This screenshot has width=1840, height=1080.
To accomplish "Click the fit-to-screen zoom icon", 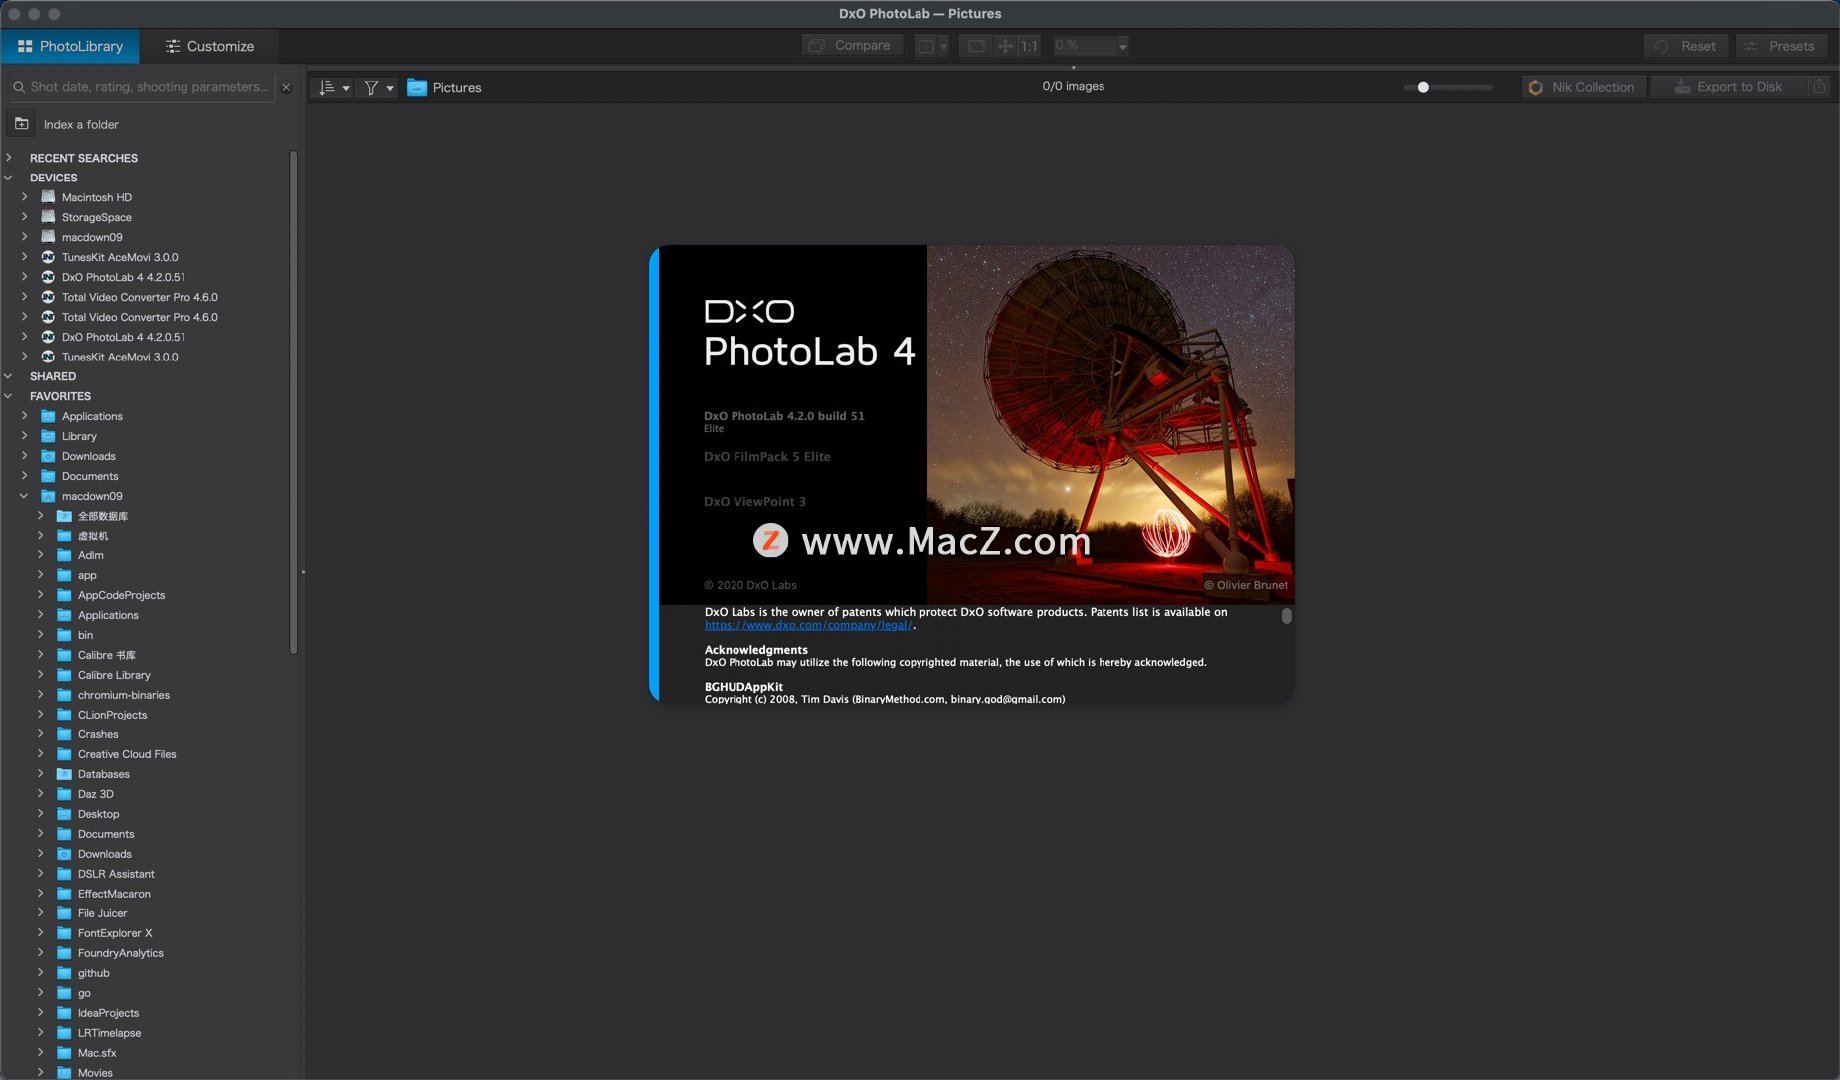I will [976, 46].
